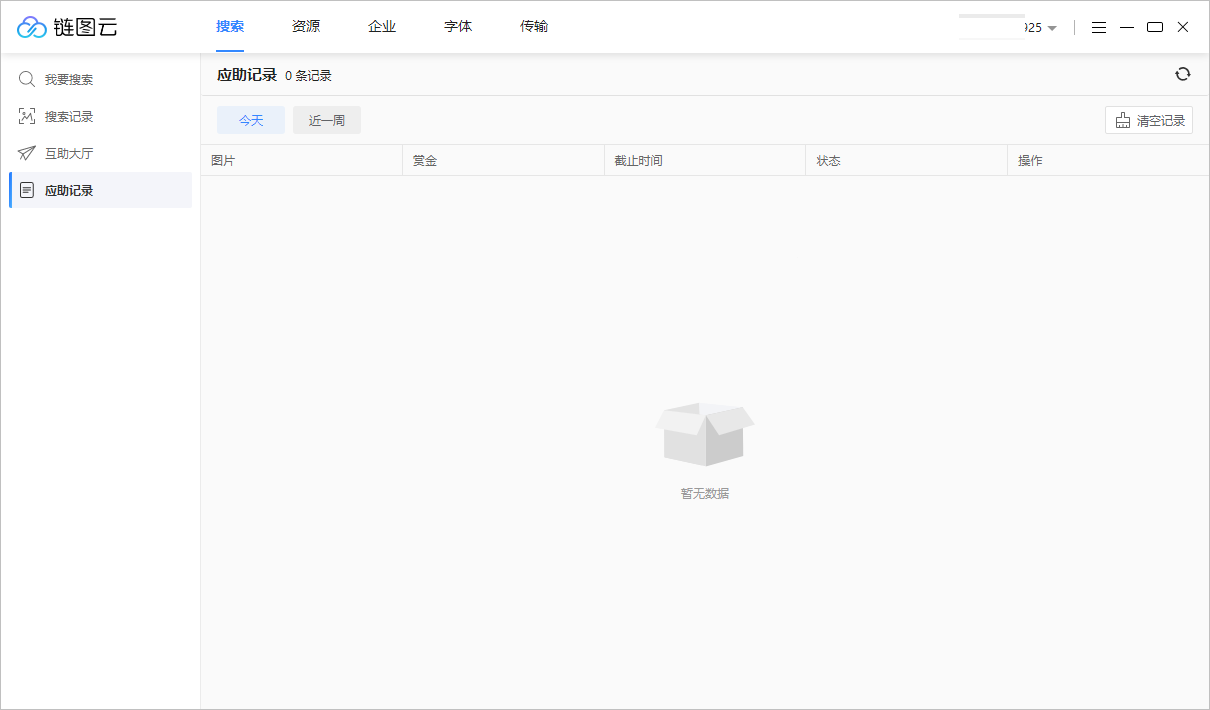Click the broom icon on 清空记录

tap(1121, 119)
